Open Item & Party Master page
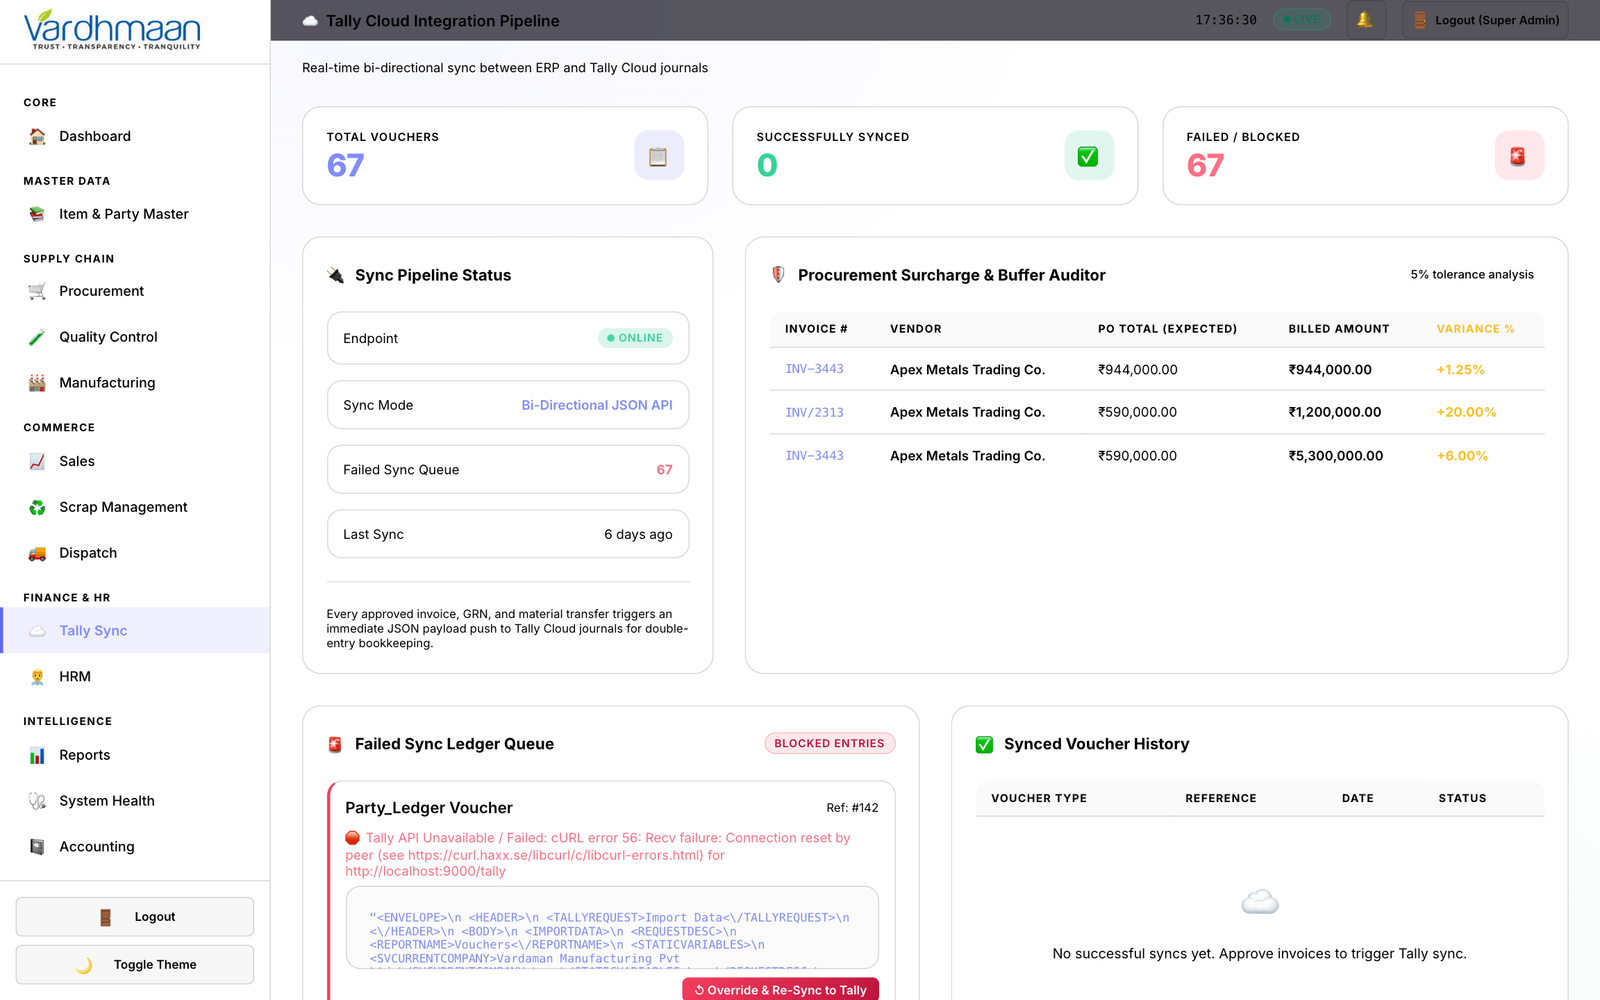 pyautogui.click(x=135, y=214)
